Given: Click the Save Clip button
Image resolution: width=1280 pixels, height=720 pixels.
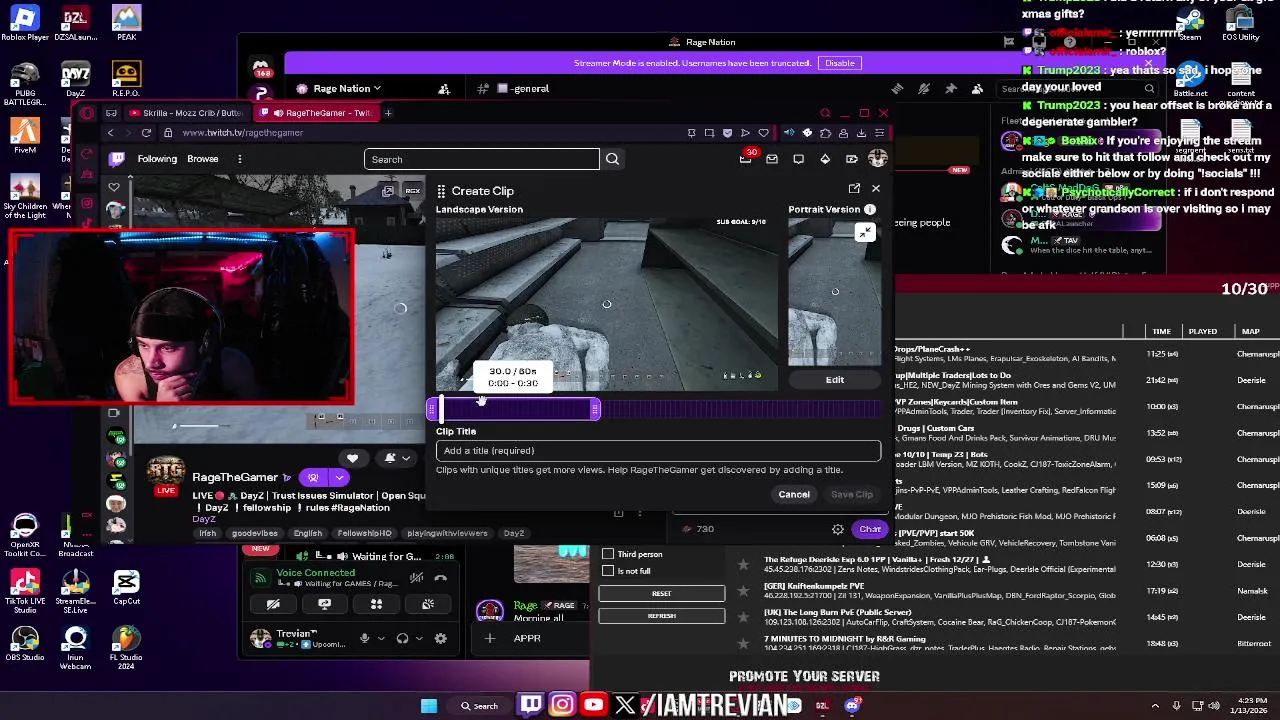Looking at the screenshot, I should pyautogui.click(x=852, y=494).
